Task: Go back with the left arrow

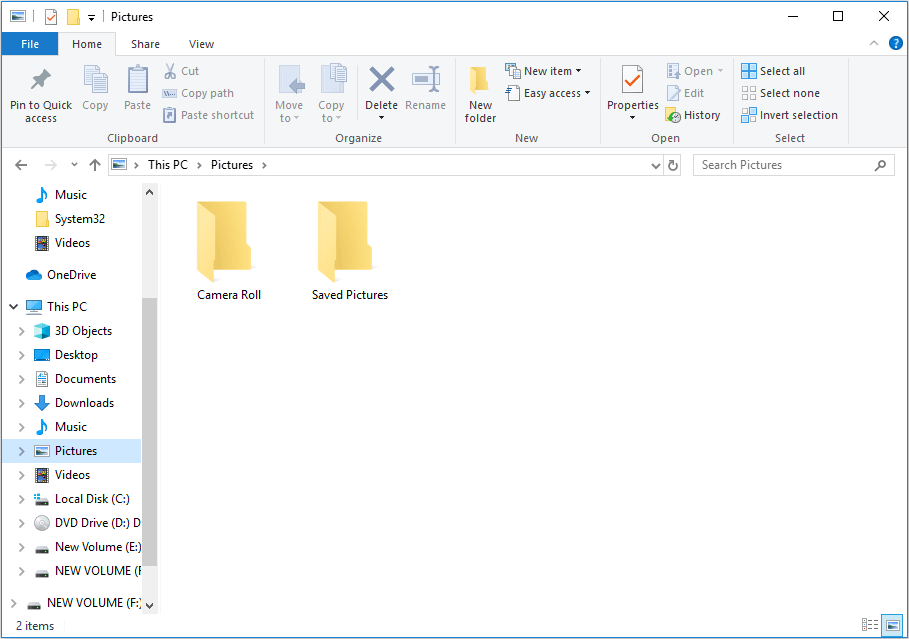Action: 21,165
